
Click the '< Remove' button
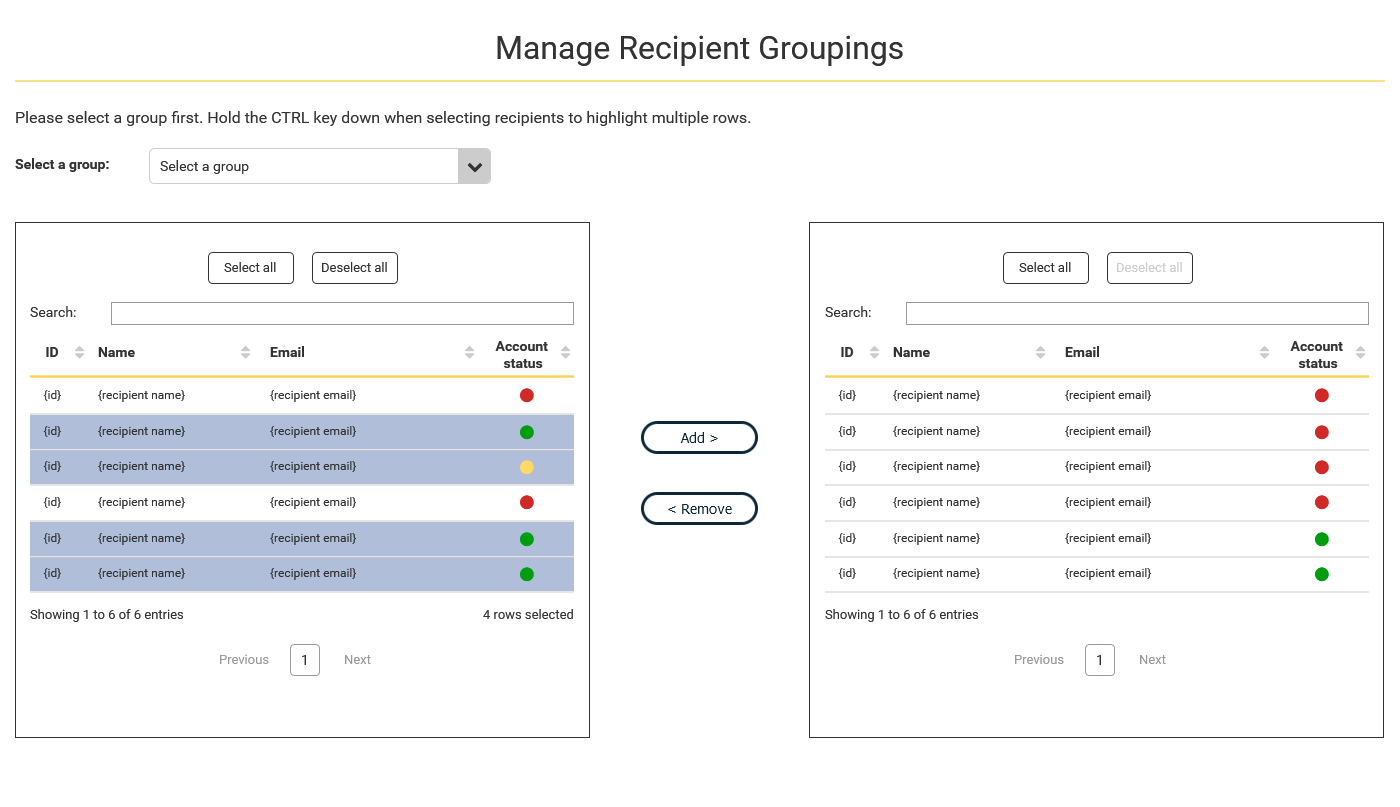point(699,508)
